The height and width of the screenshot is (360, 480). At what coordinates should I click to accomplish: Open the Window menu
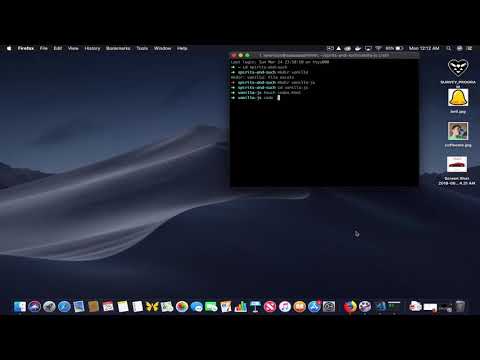[162, 48]
